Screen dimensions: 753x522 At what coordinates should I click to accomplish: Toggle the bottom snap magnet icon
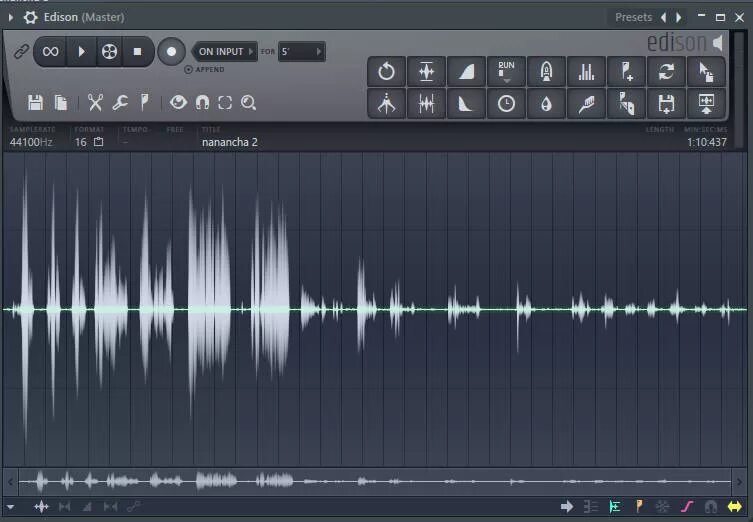(x=711, y=506)
